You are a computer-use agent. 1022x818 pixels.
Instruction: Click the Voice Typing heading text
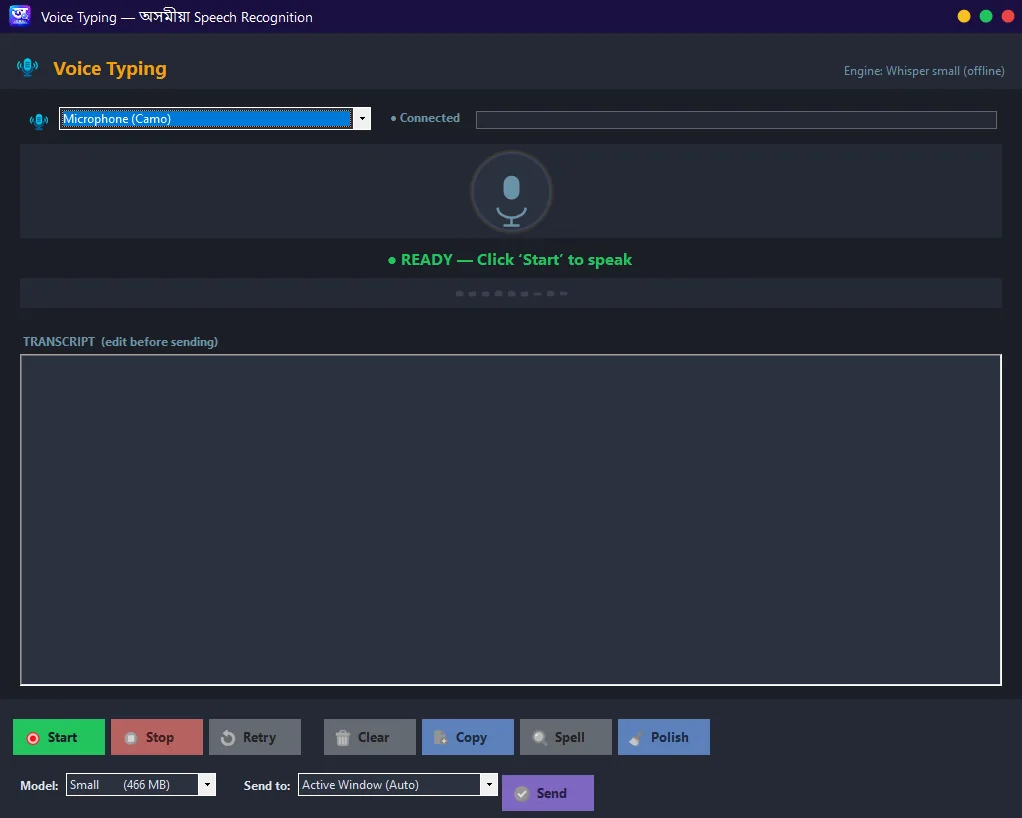click(x=110, y=68)
